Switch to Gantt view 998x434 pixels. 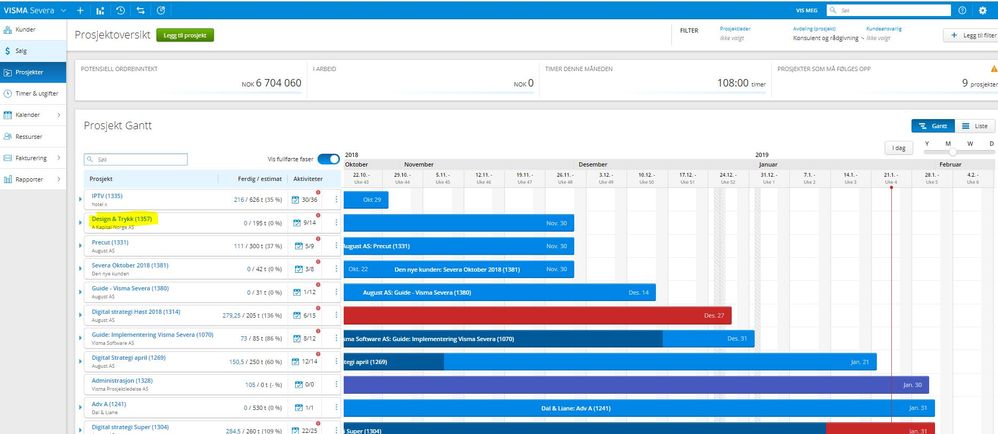pyautogui.click(x=932, y=126)
